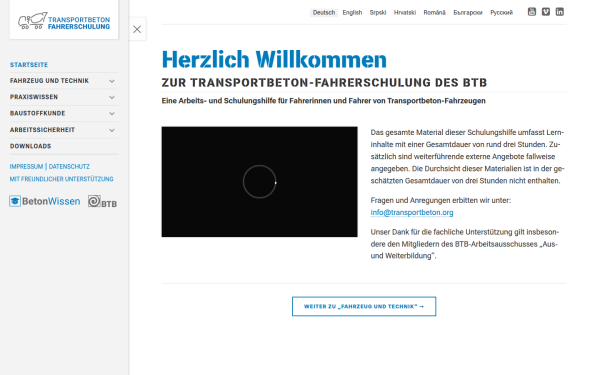Viewport: 600px width, 375px height.
Task: Switch language to Deutsch
Action: pyautogui.click(x=324, y=12)
